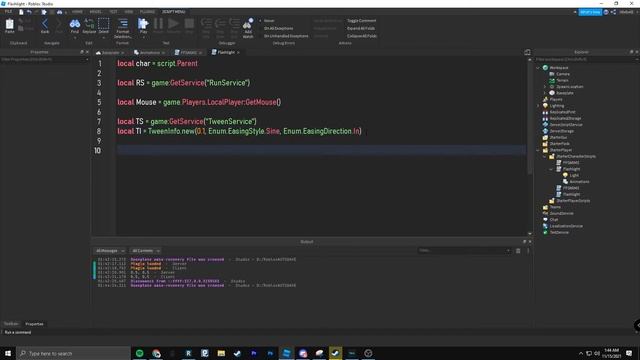Switch to the VIEW ribbon tab
Screen dimensions: 640x360
(x=129, y=12)
